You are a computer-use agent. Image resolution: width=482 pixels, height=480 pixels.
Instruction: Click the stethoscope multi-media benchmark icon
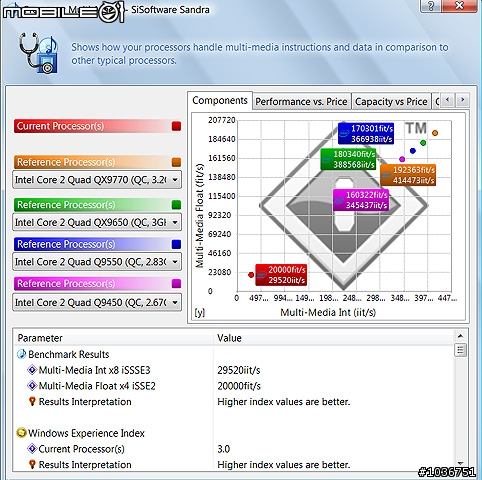[x=39, y=53]
